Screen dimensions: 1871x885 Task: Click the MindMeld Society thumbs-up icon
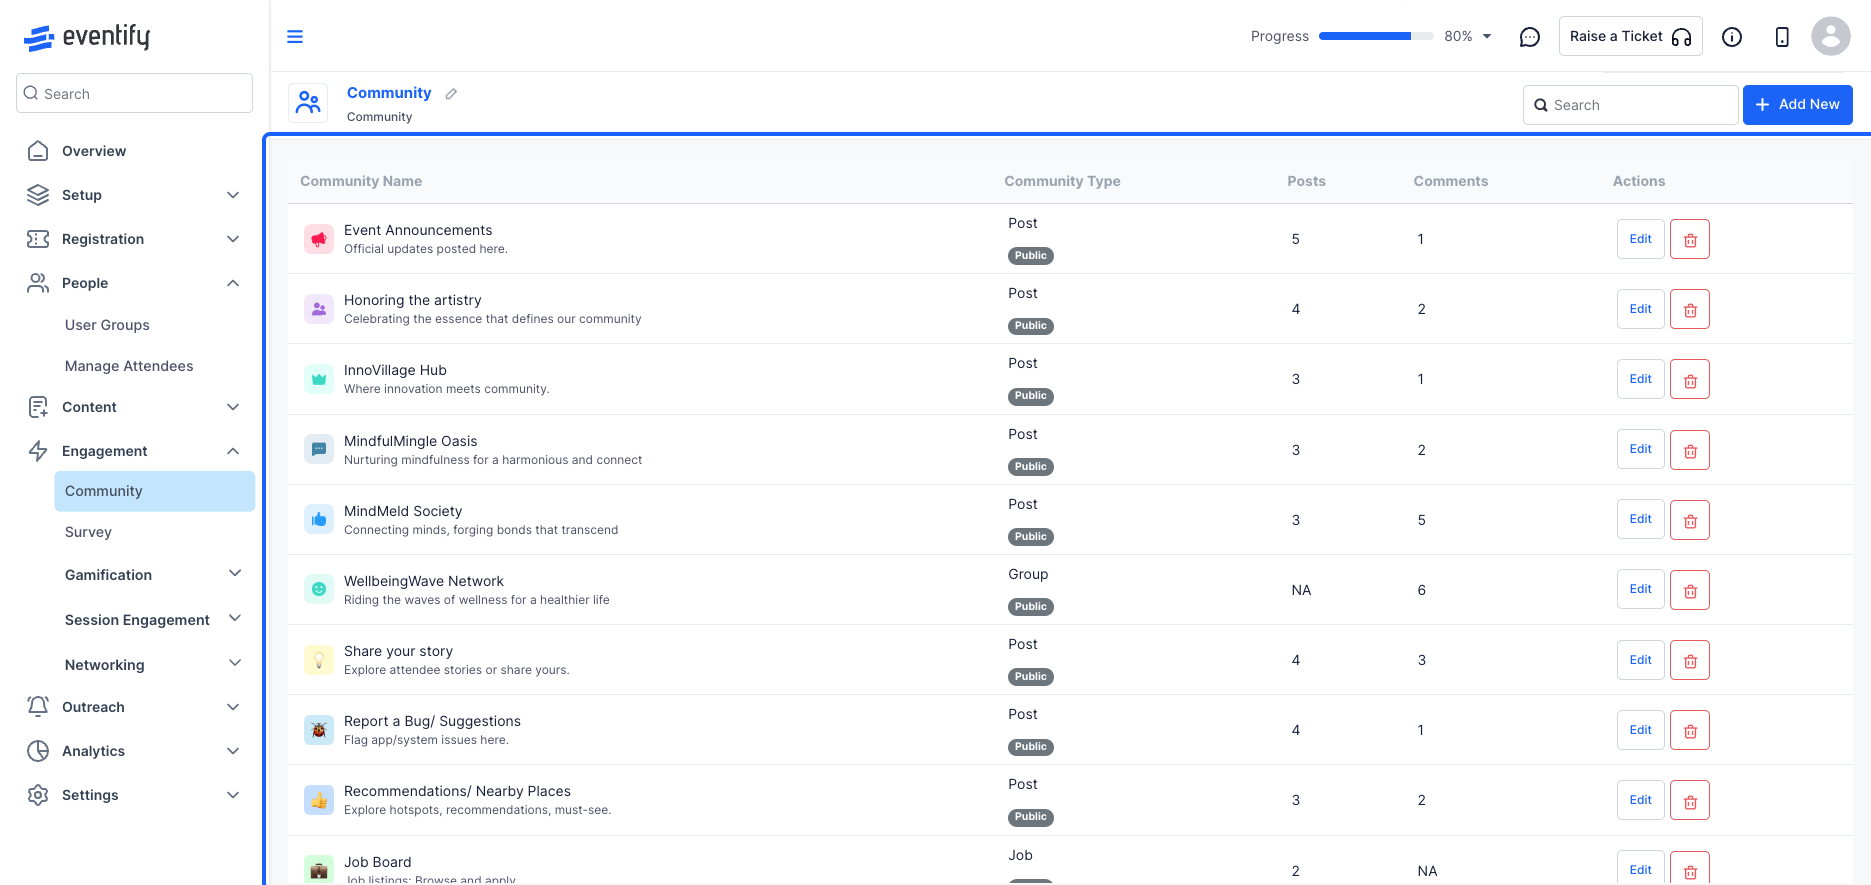point(319,520)
